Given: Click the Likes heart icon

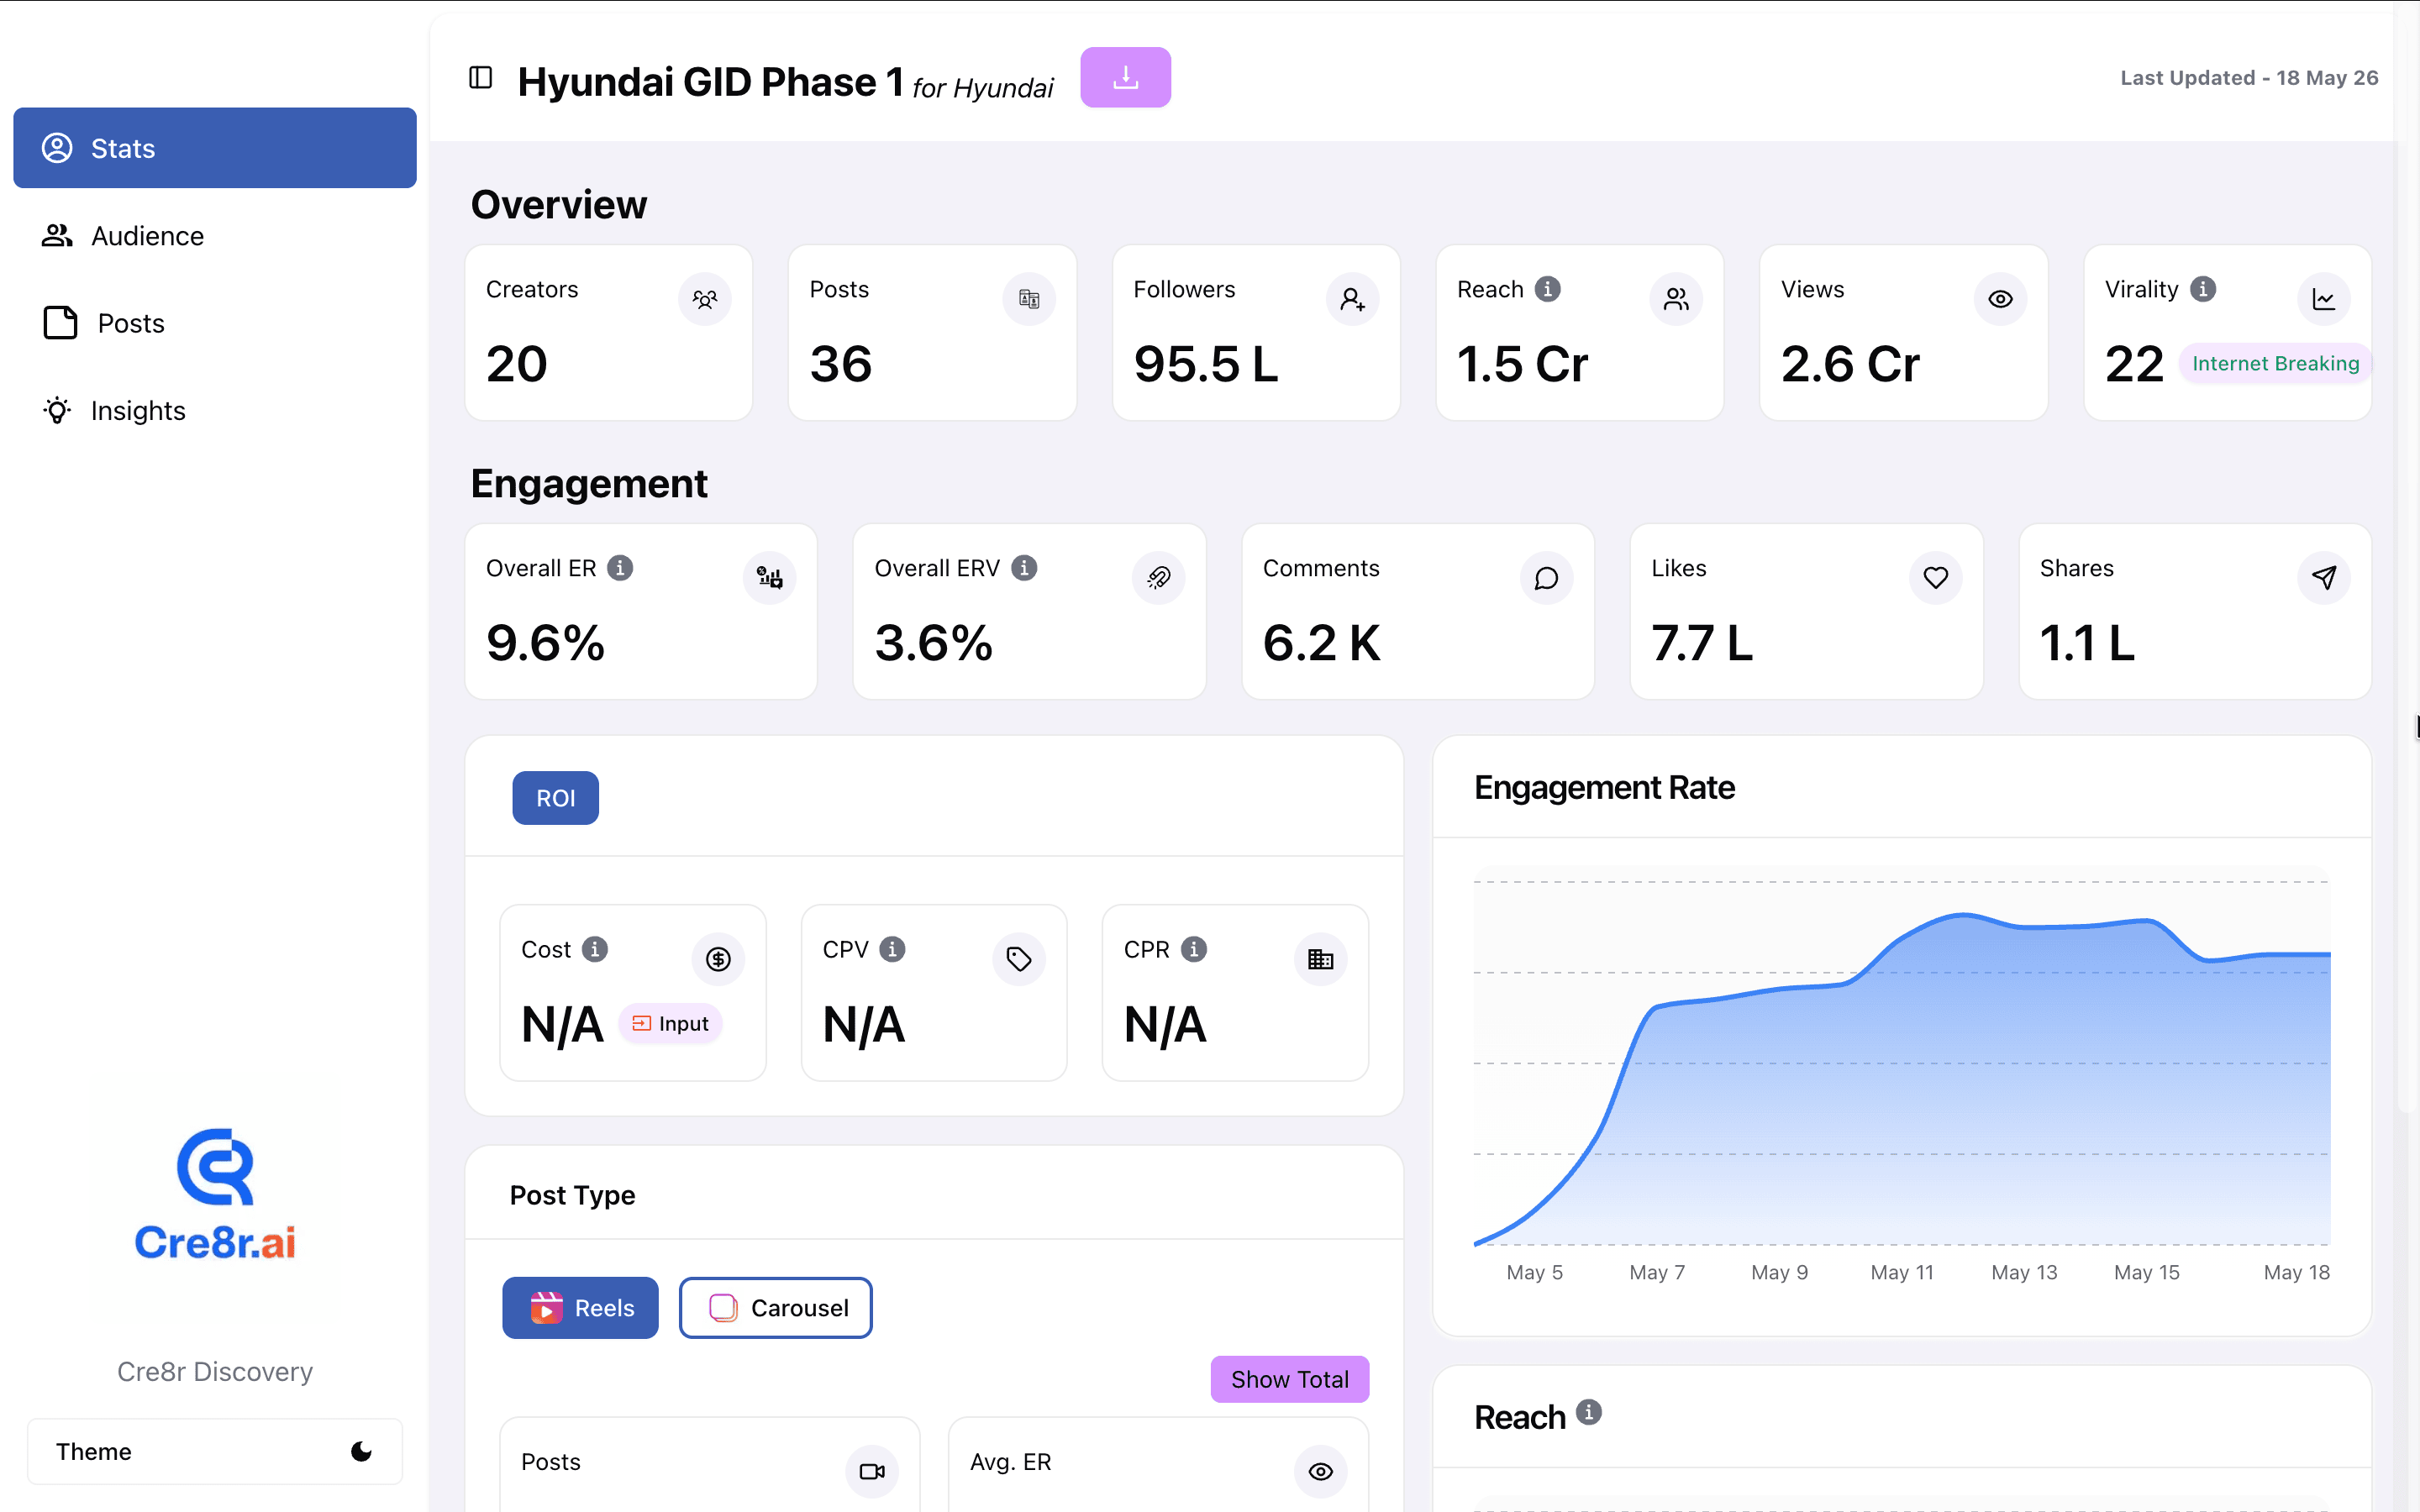Looking at the screenshot, I should [1935, 577].
